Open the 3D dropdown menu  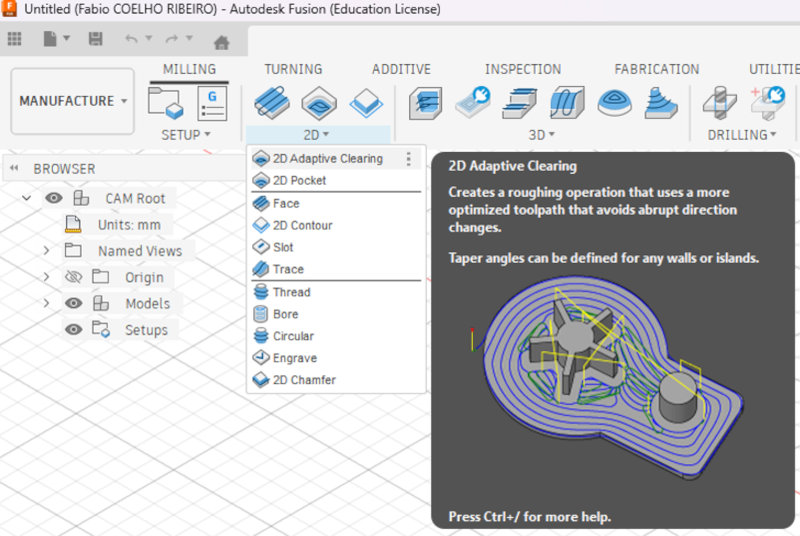tap(541, 135)
